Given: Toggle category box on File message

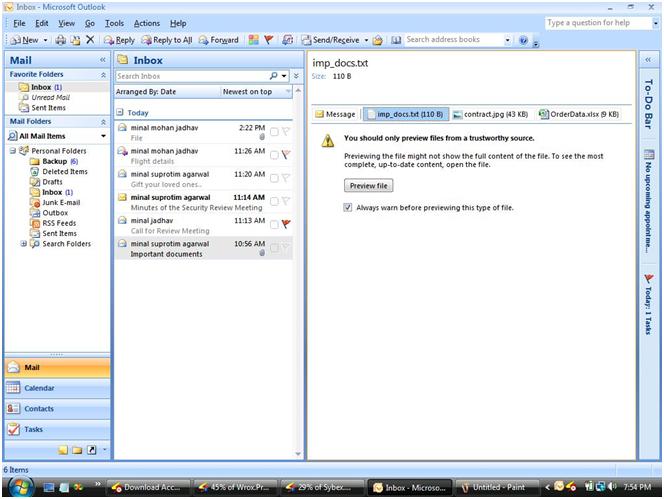Looking at the screenshot, I should 274,132.
